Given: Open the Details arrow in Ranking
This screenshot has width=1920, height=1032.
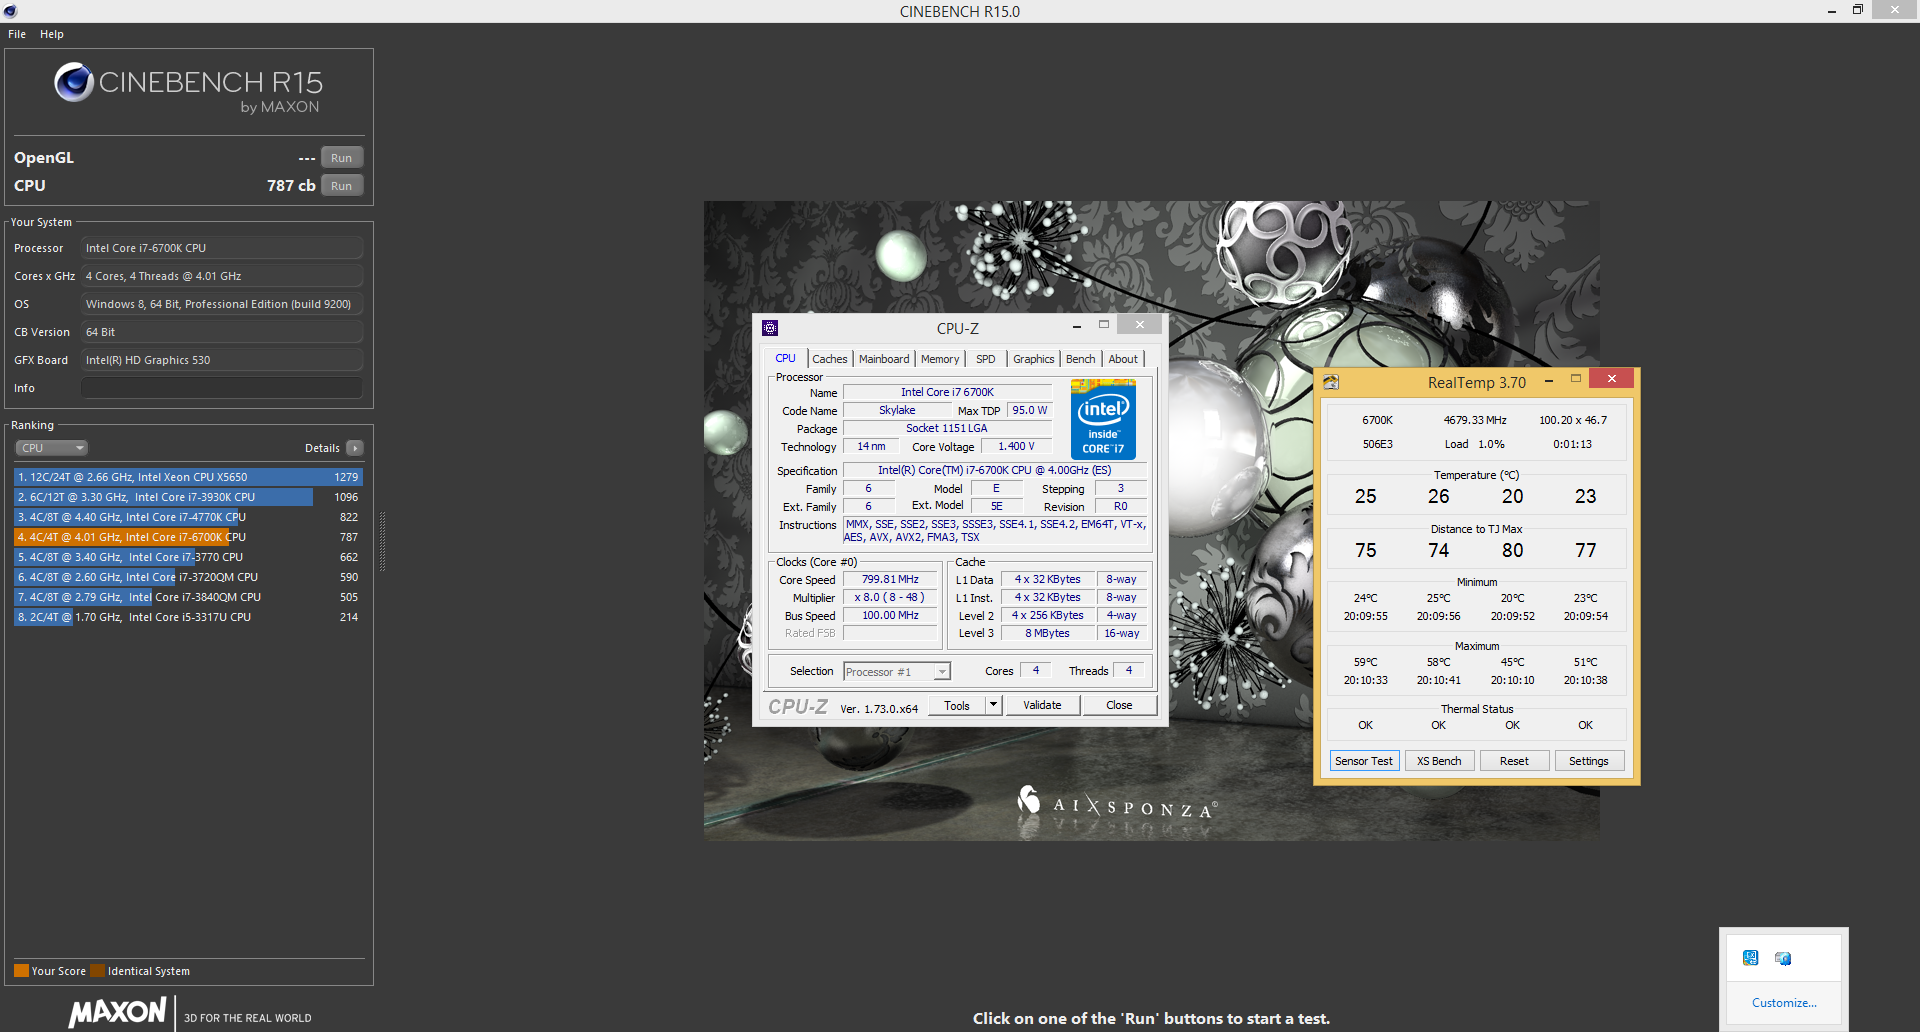Looking at the screenshot, I should pyautogui.click(x=355, y=448).
